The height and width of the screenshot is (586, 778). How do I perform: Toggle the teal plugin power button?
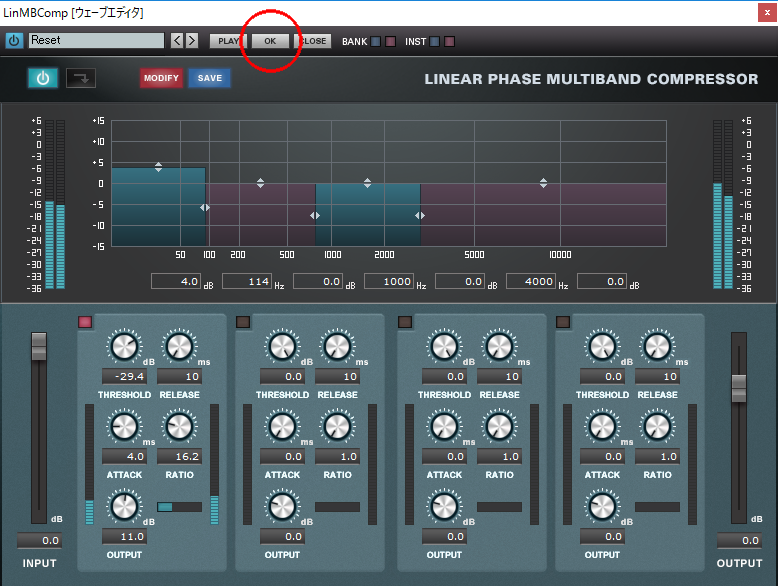pos(43,78)
